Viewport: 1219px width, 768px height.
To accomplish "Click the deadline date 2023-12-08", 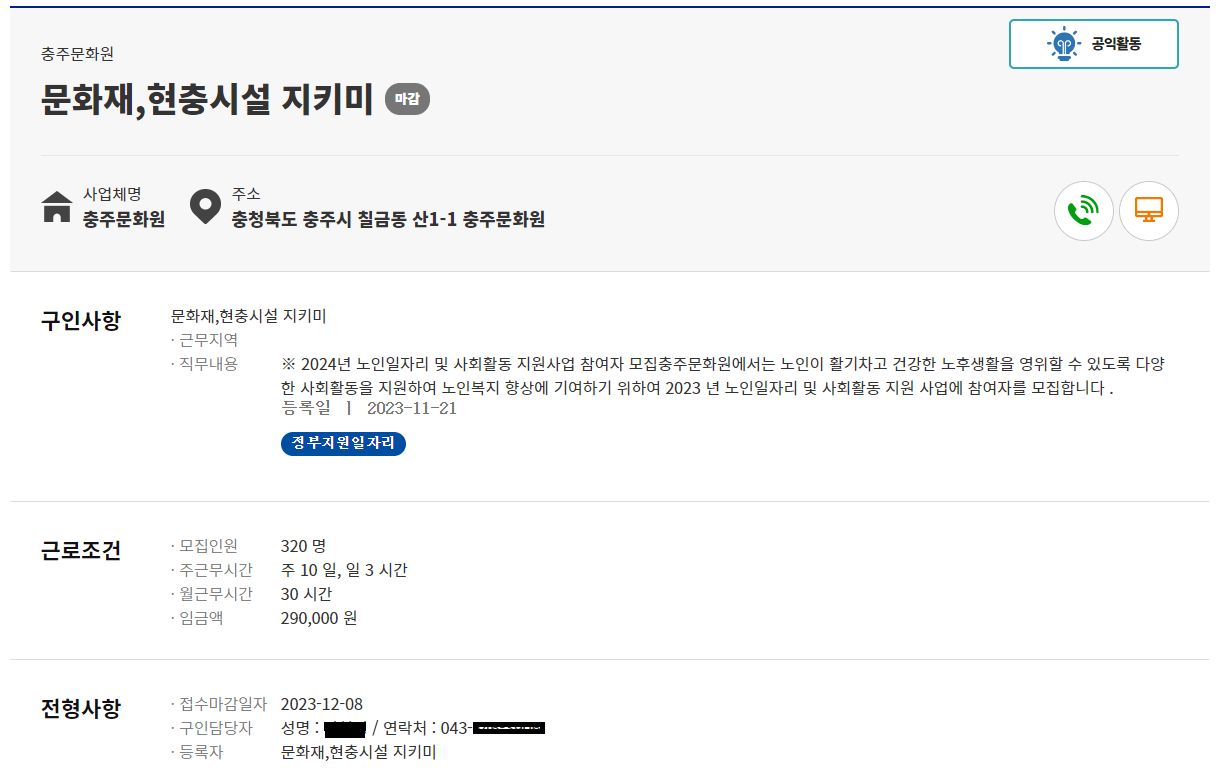I will point(322,704).
